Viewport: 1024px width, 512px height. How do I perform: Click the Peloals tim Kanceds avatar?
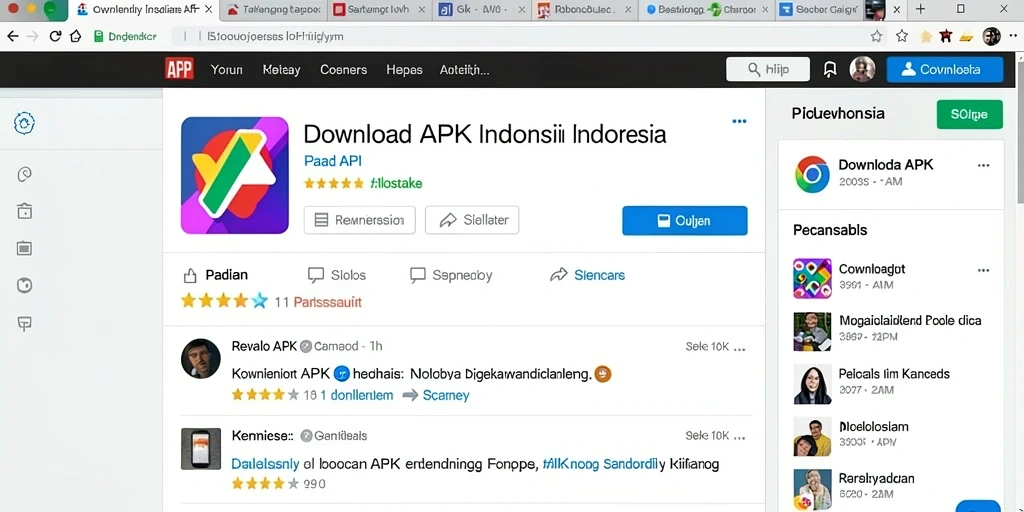[812, 384]
